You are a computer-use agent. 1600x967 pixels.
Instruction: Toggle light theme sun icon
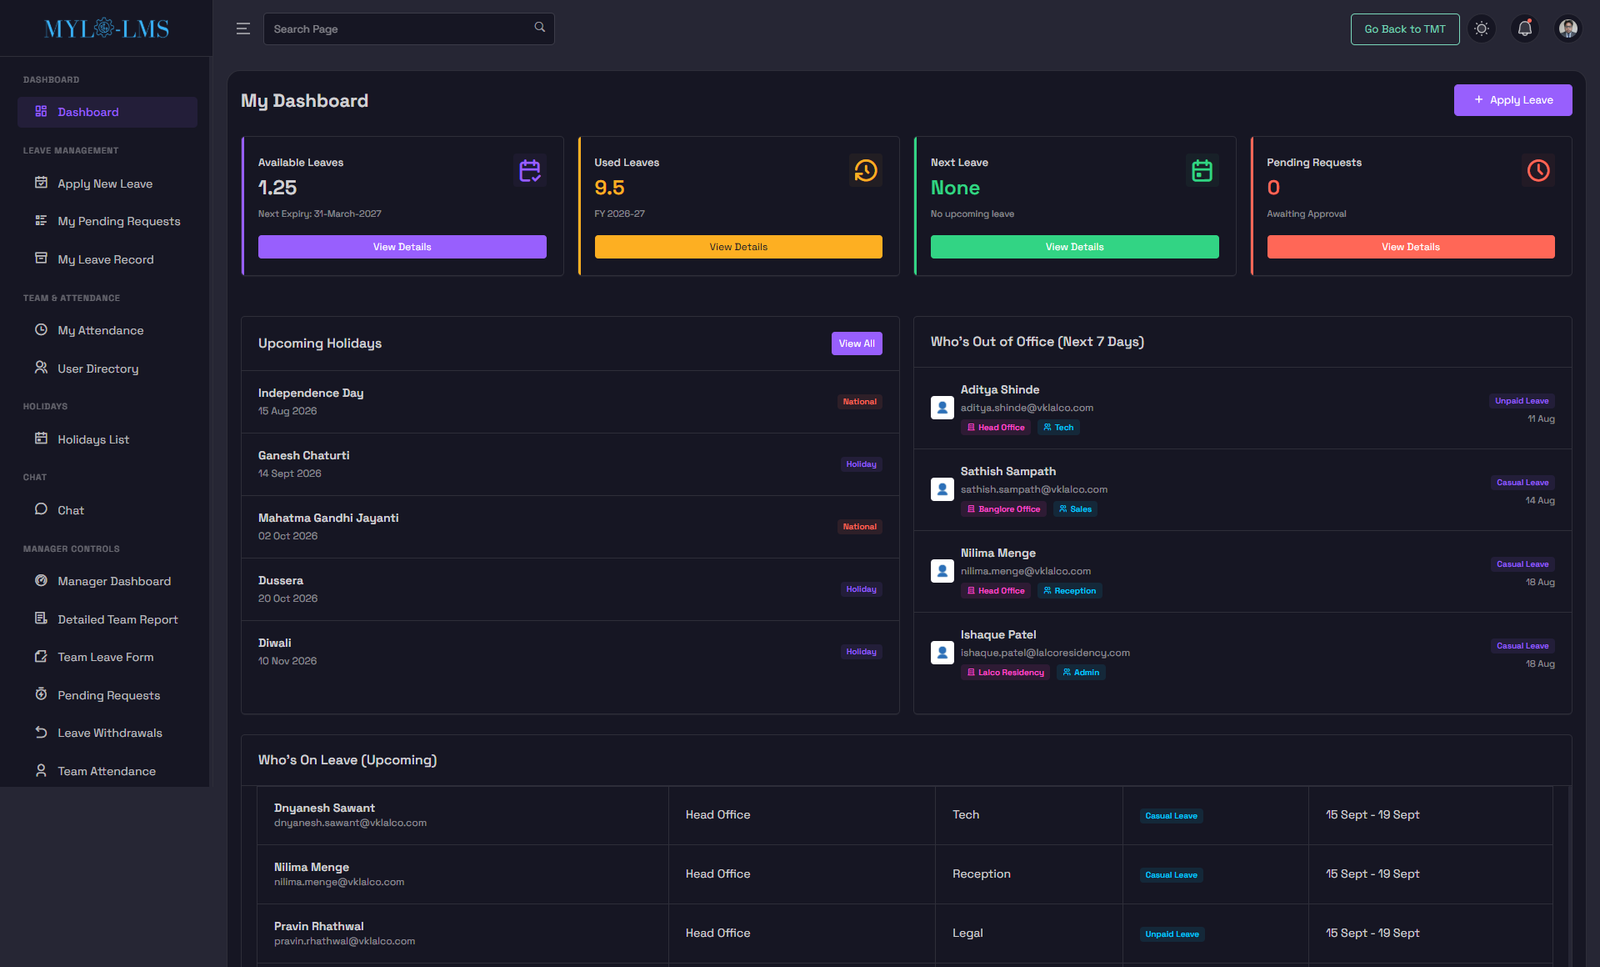(1482, 29)
